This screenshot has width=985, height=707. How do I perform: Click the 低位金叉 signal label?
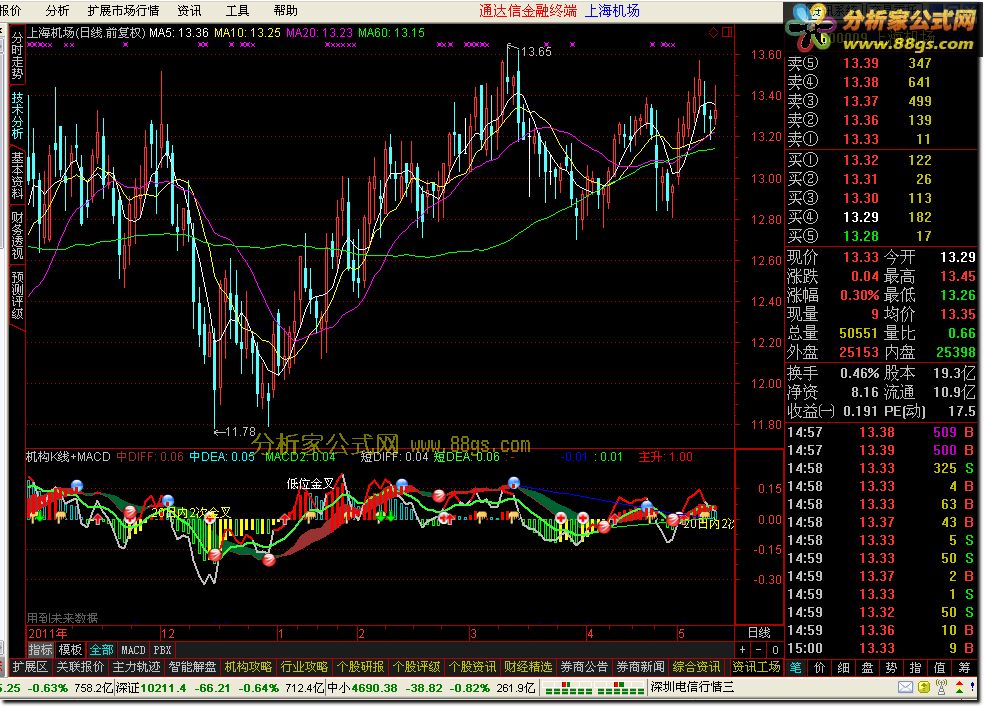coord(310,483)
